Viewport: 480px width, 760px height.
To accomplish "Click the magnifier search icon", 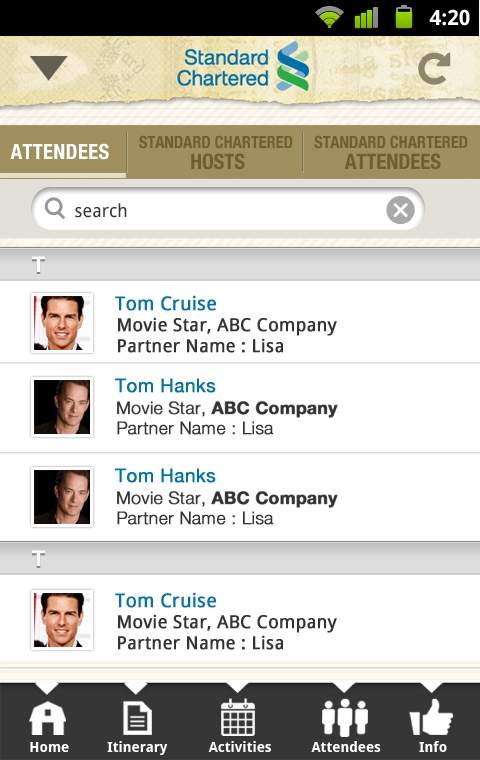I will 55,209.
